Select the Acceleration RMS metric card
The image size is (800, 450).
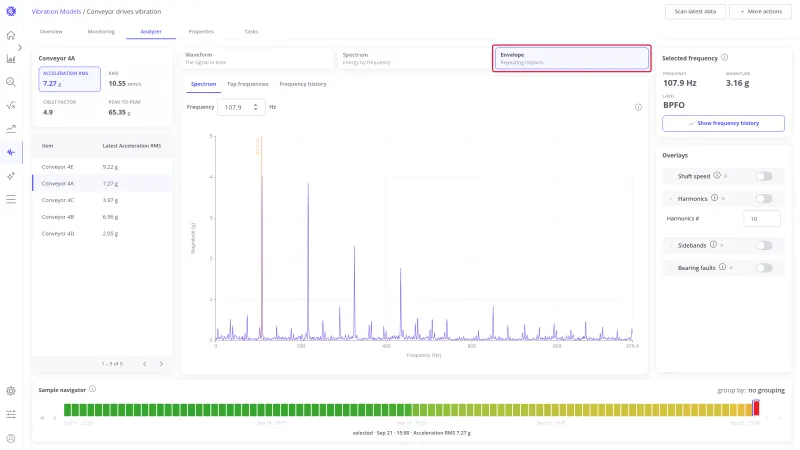coord(69,79)
